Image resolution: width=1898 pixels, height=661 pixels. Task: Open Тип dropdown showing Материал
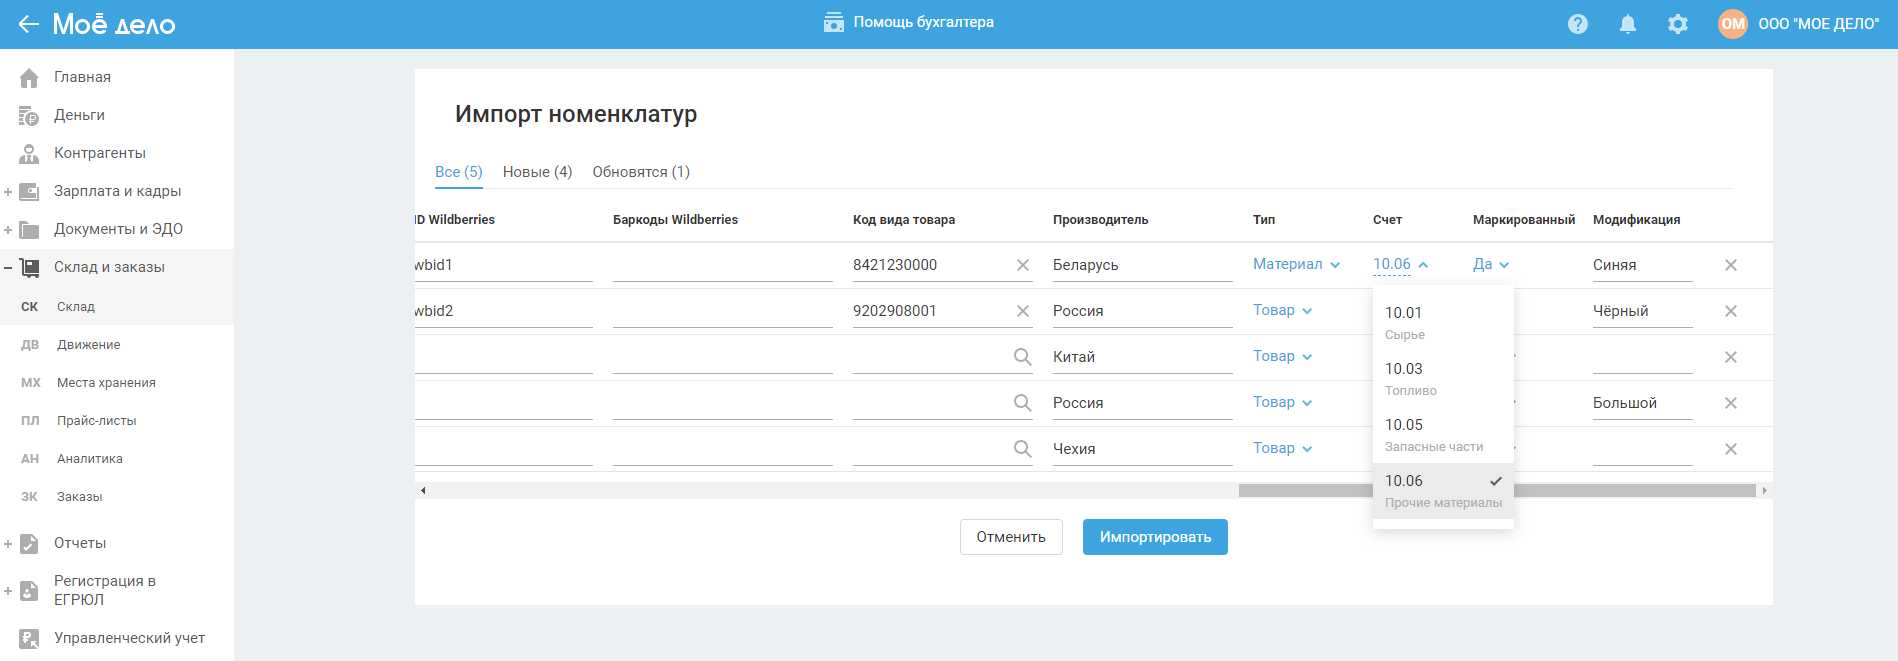tap(1296, 264)
